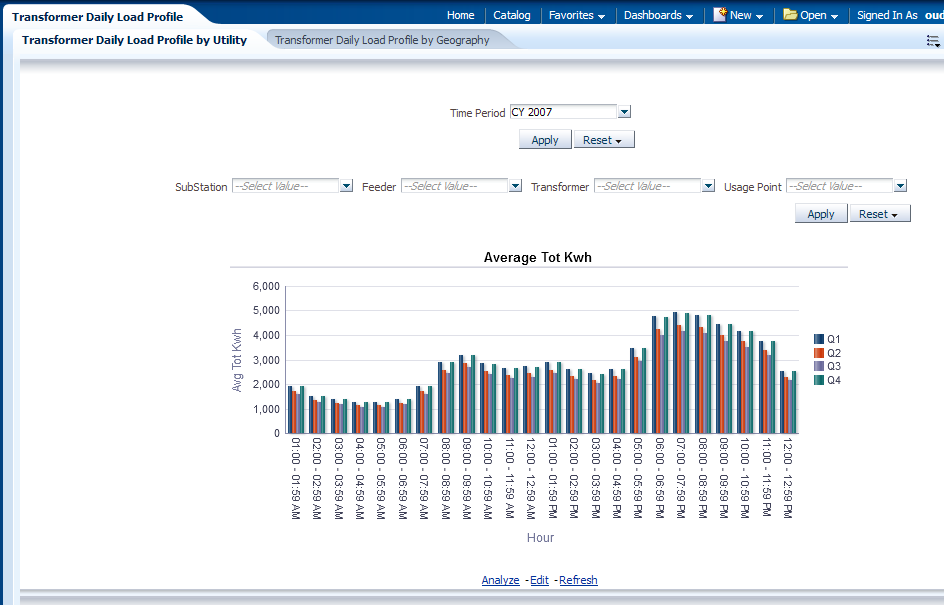Click the 6,000 y-axis value
Screen dimensions: 944x605
pos(266,286)
